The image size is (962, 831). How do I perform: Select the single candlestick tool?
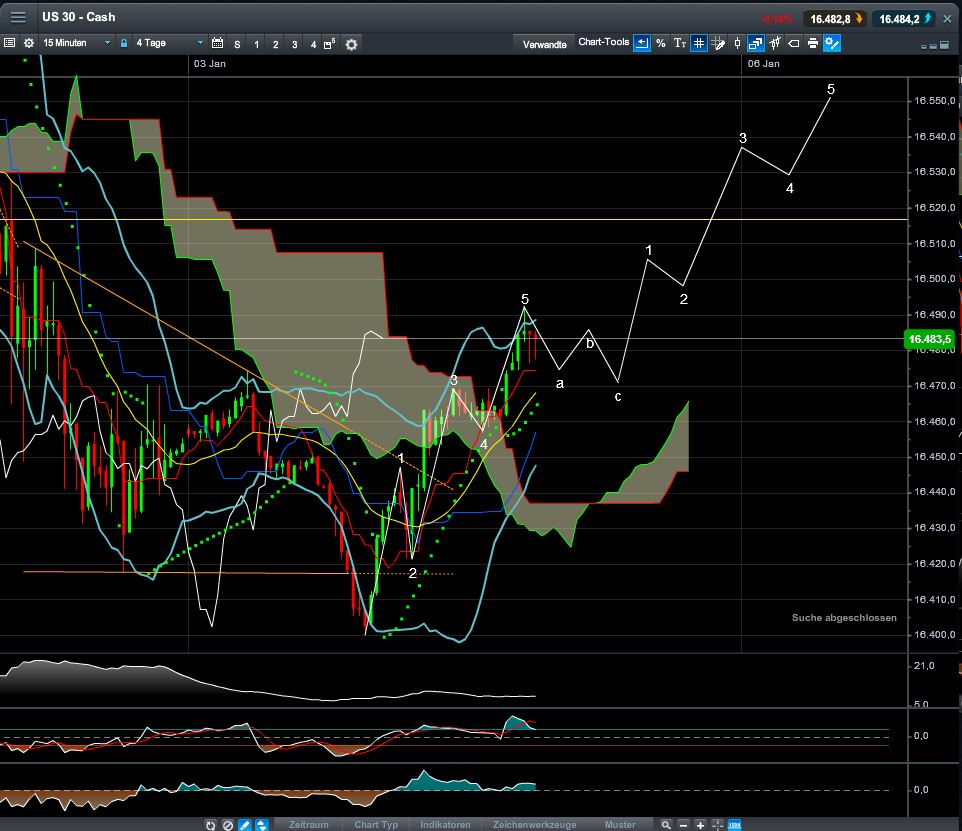737,43
